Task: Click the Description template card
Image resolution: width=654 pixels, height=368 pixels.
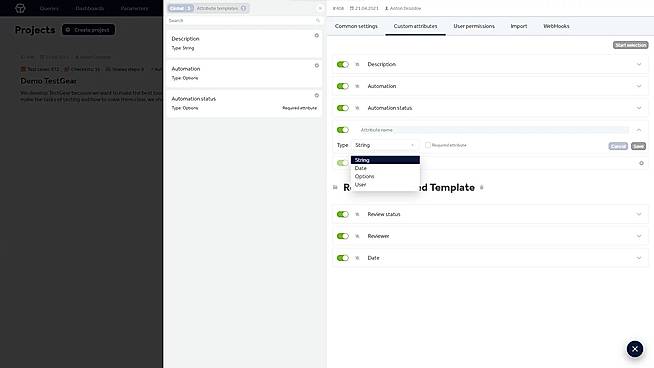Action: pos(244,43)
